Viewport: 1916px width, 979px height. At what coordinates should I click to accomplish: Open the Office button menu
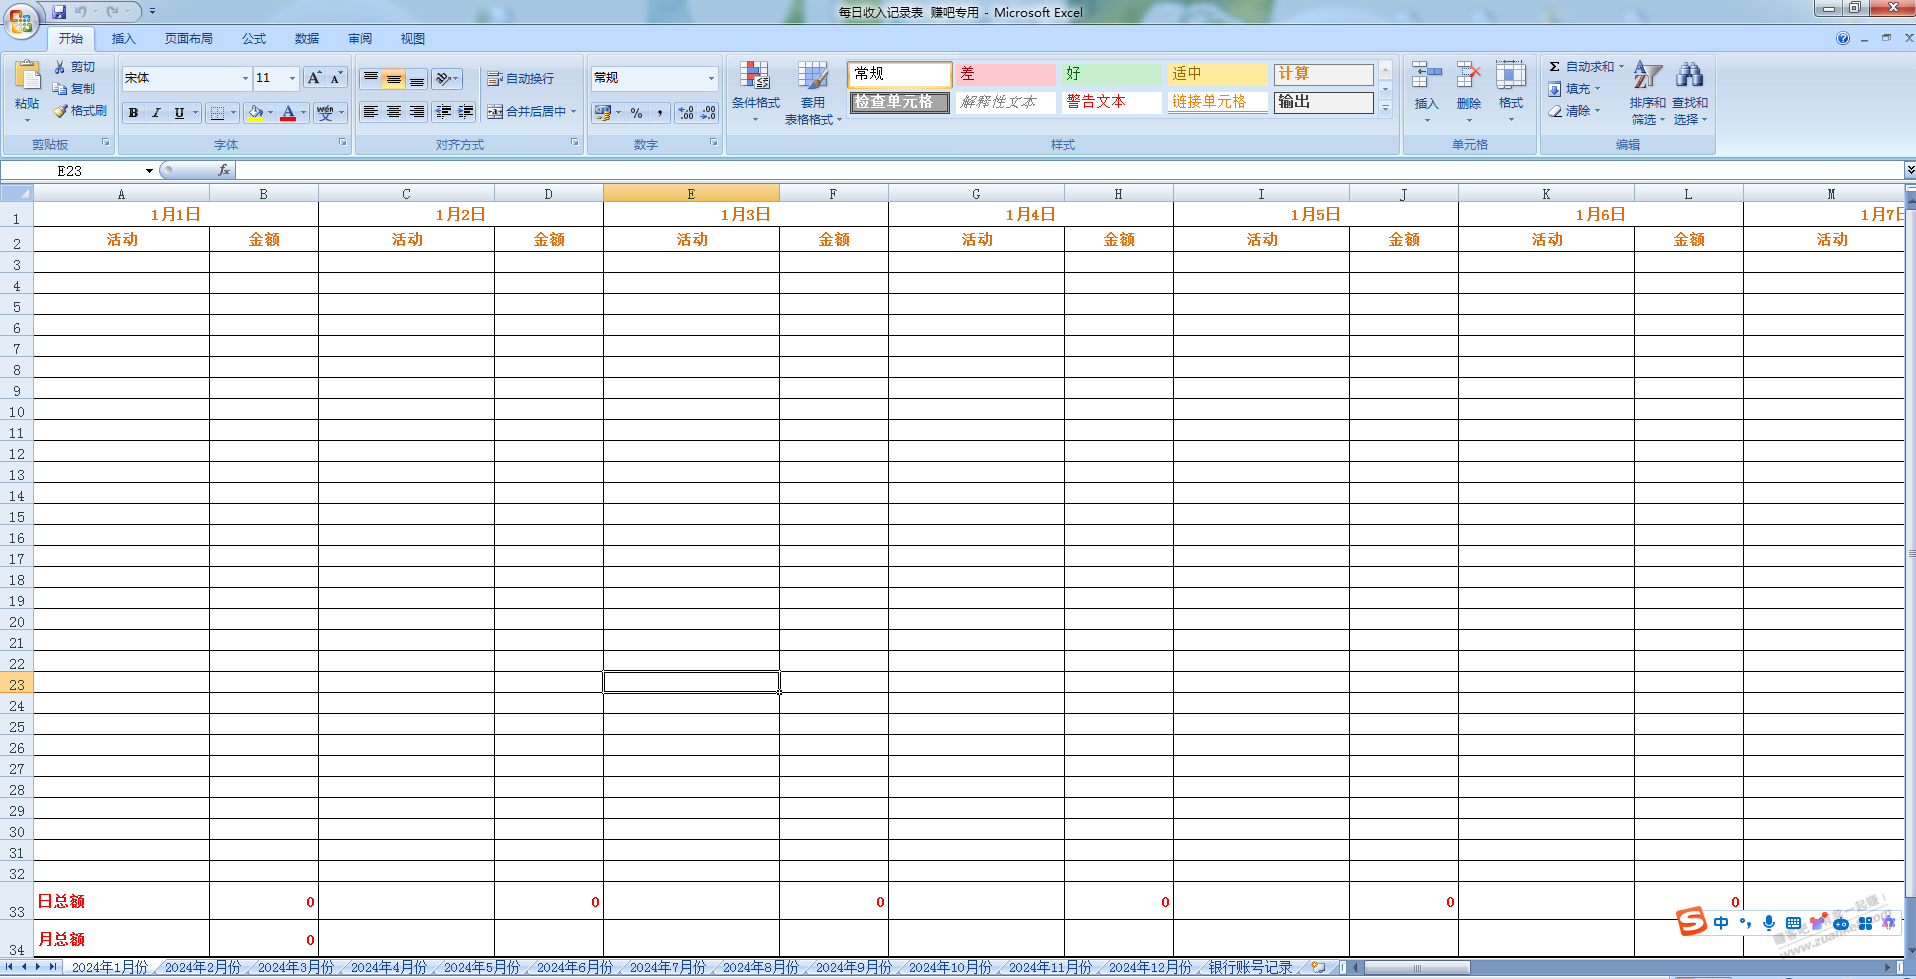coord(20,19)
